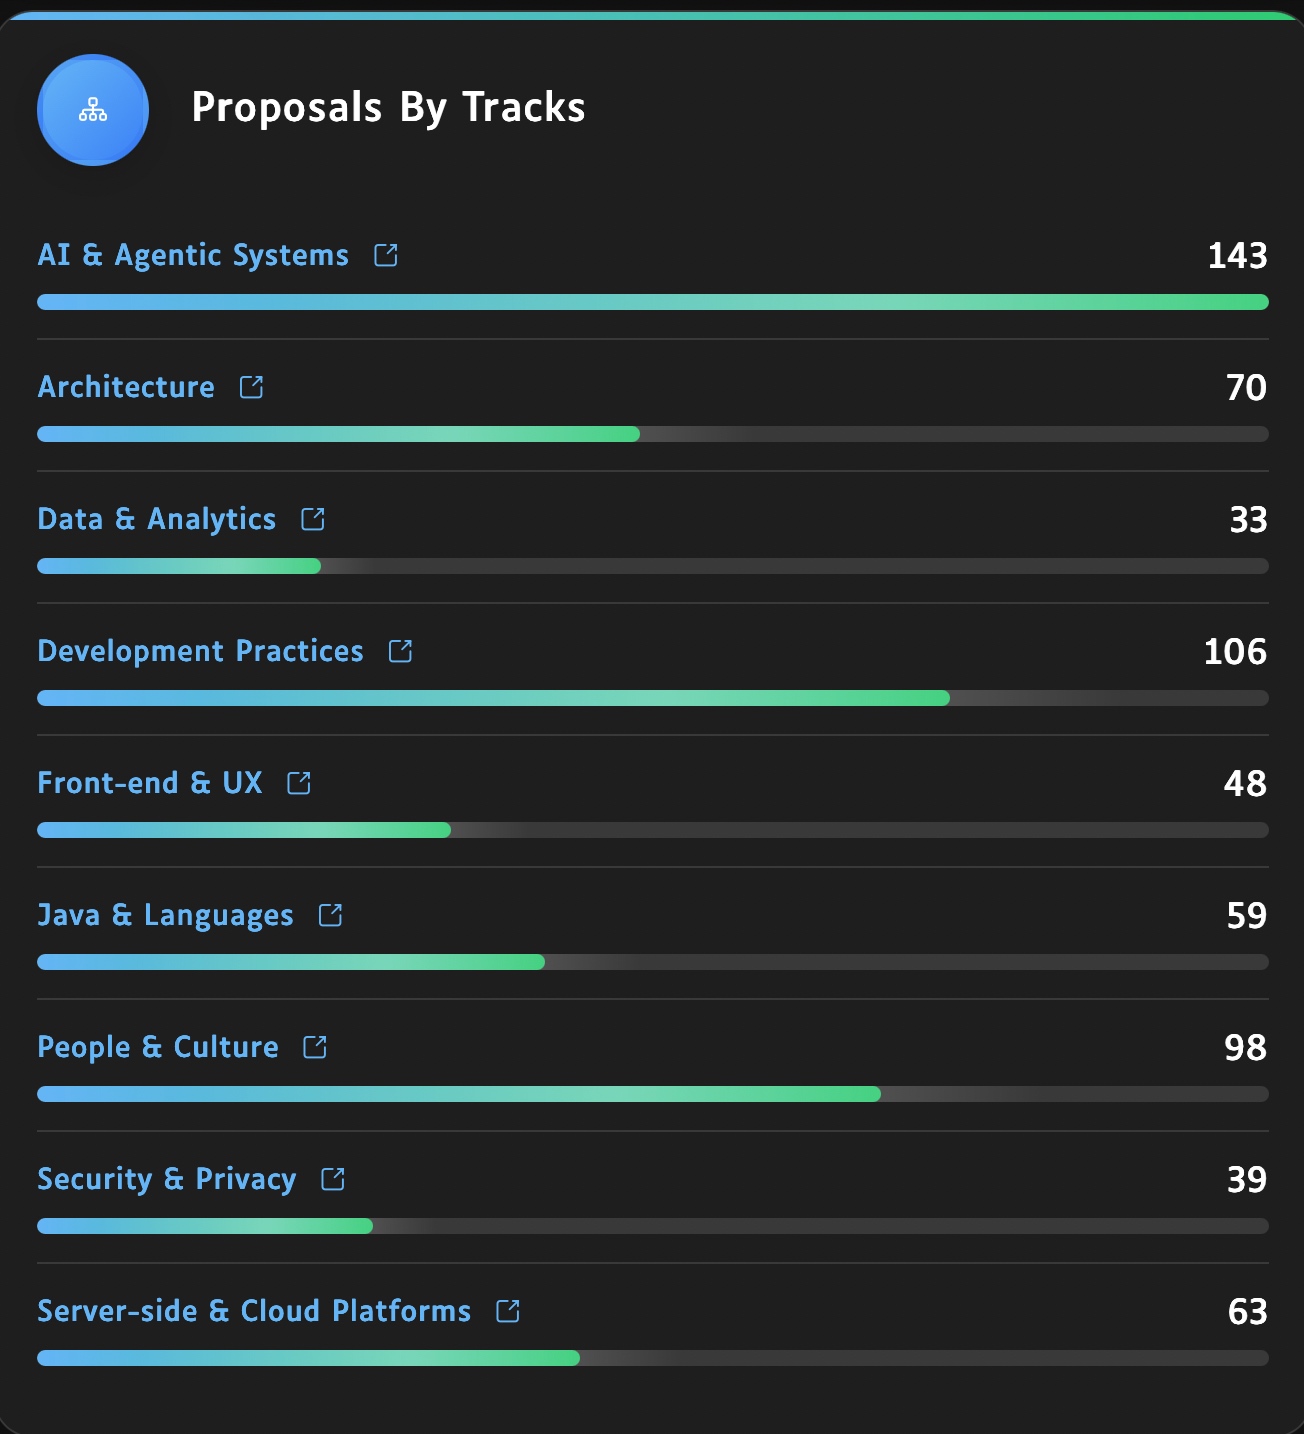Visit the Java & Languages track link
The image size is (1304, 1434).
click(165, 916)
